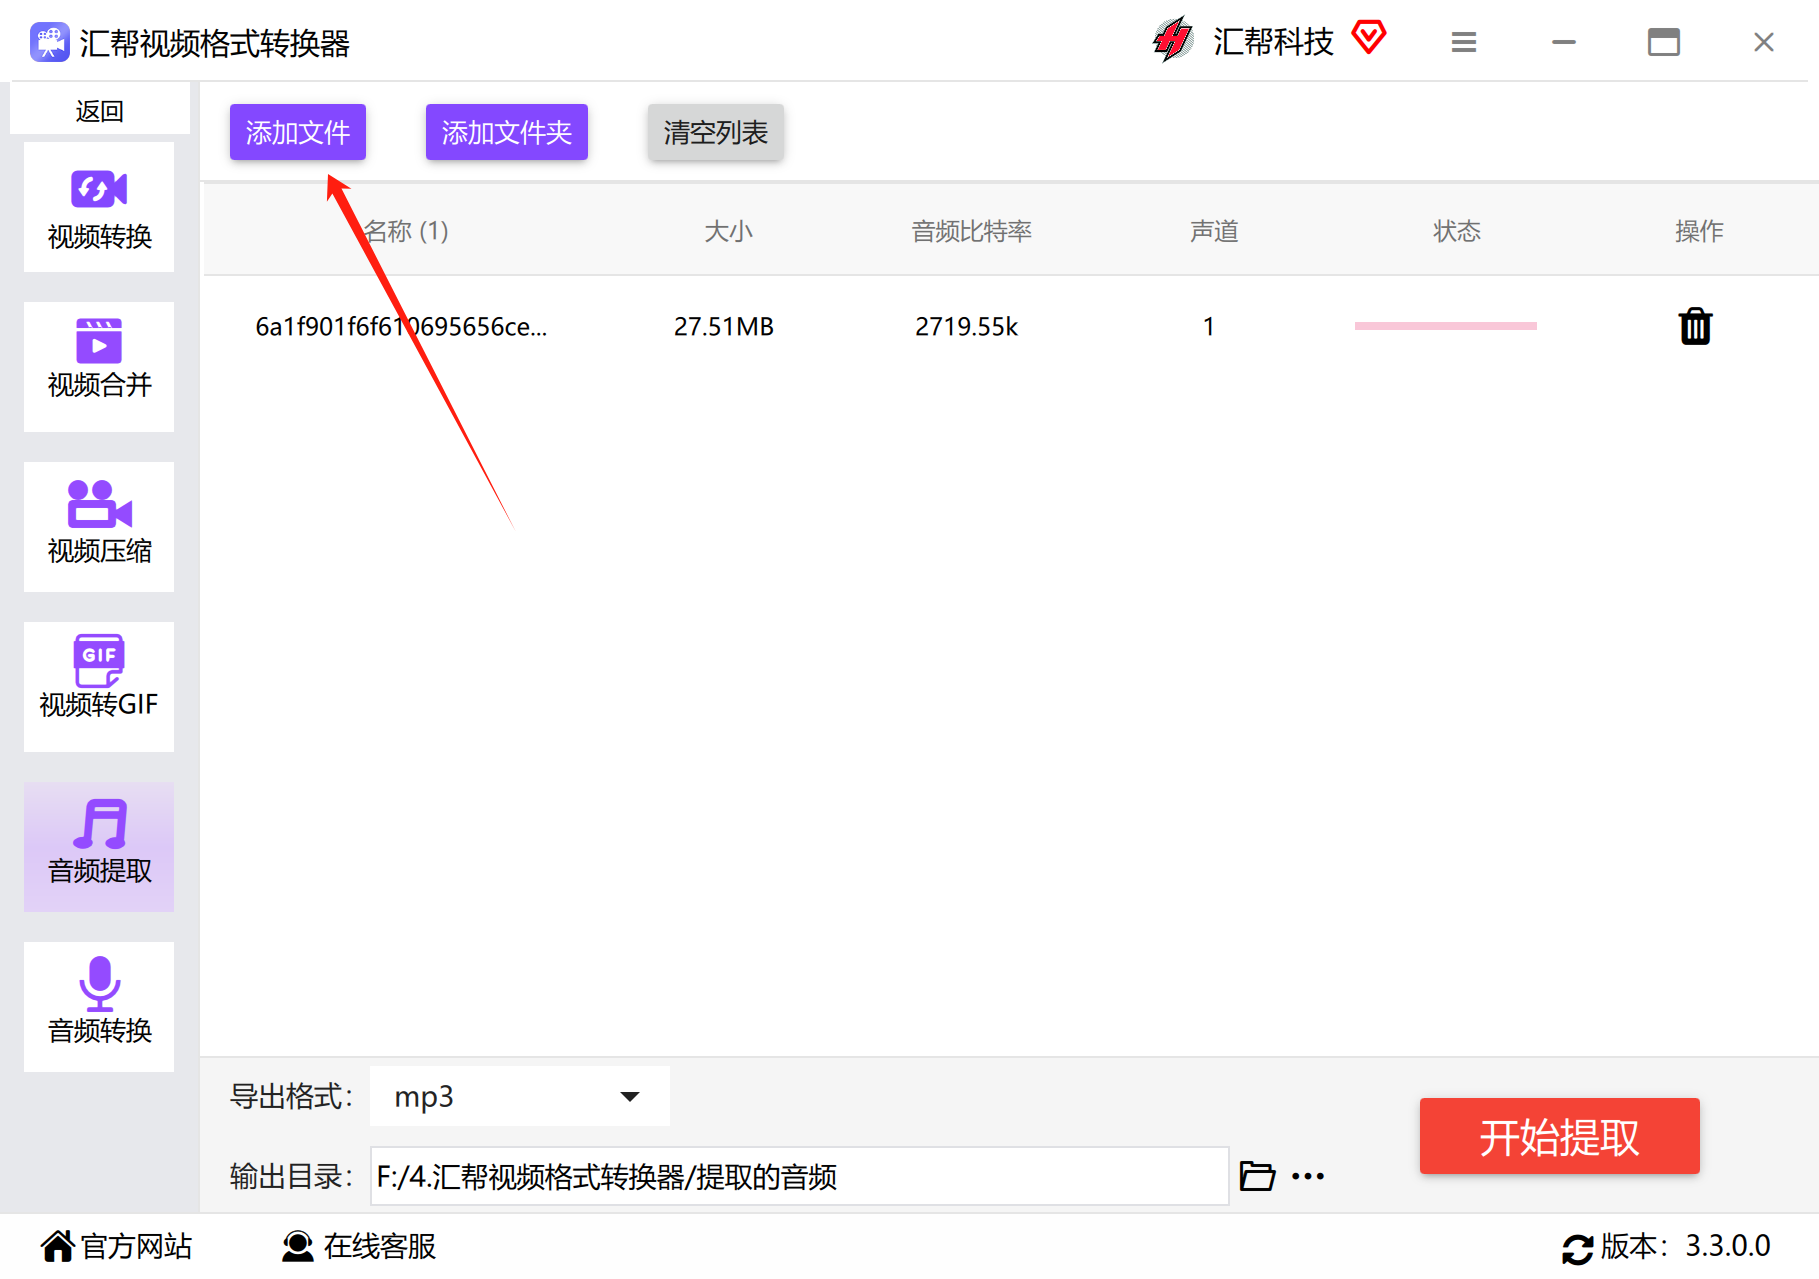The image size is (1819, 1279).
Task: Click the 名称 (1) column header
Action: click(x=406, y=231)
